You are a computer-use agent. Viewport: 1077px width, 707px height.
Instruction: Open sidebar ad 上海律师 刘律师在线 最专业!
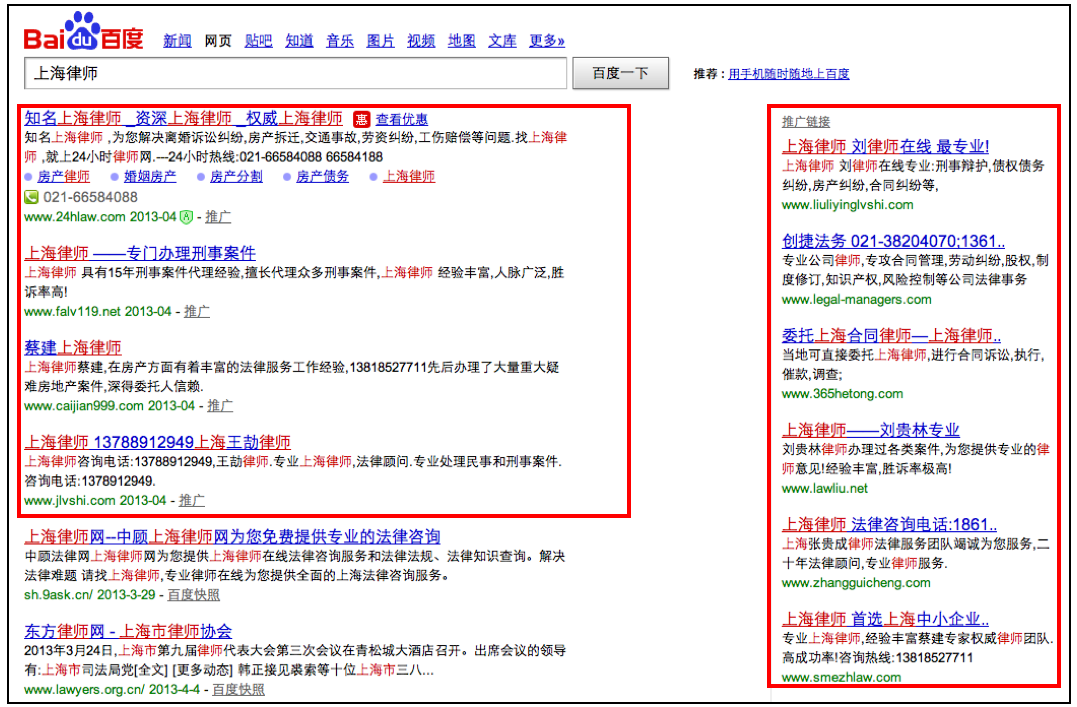click(885, 146)
